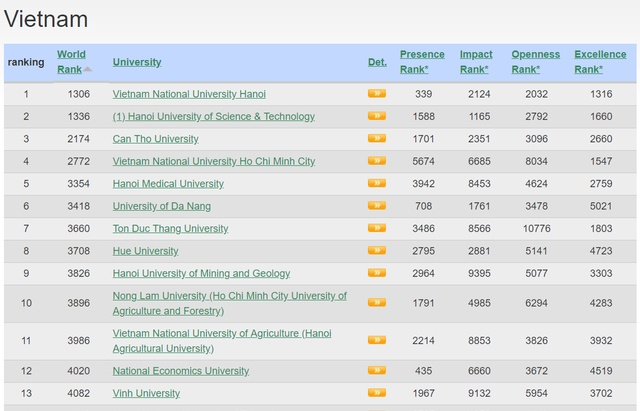The width and height of the screenshot is (640, 411).
Task: Open Vietnam National University Hanoi link
Action: pyautogui.click(x=189, y=94)
